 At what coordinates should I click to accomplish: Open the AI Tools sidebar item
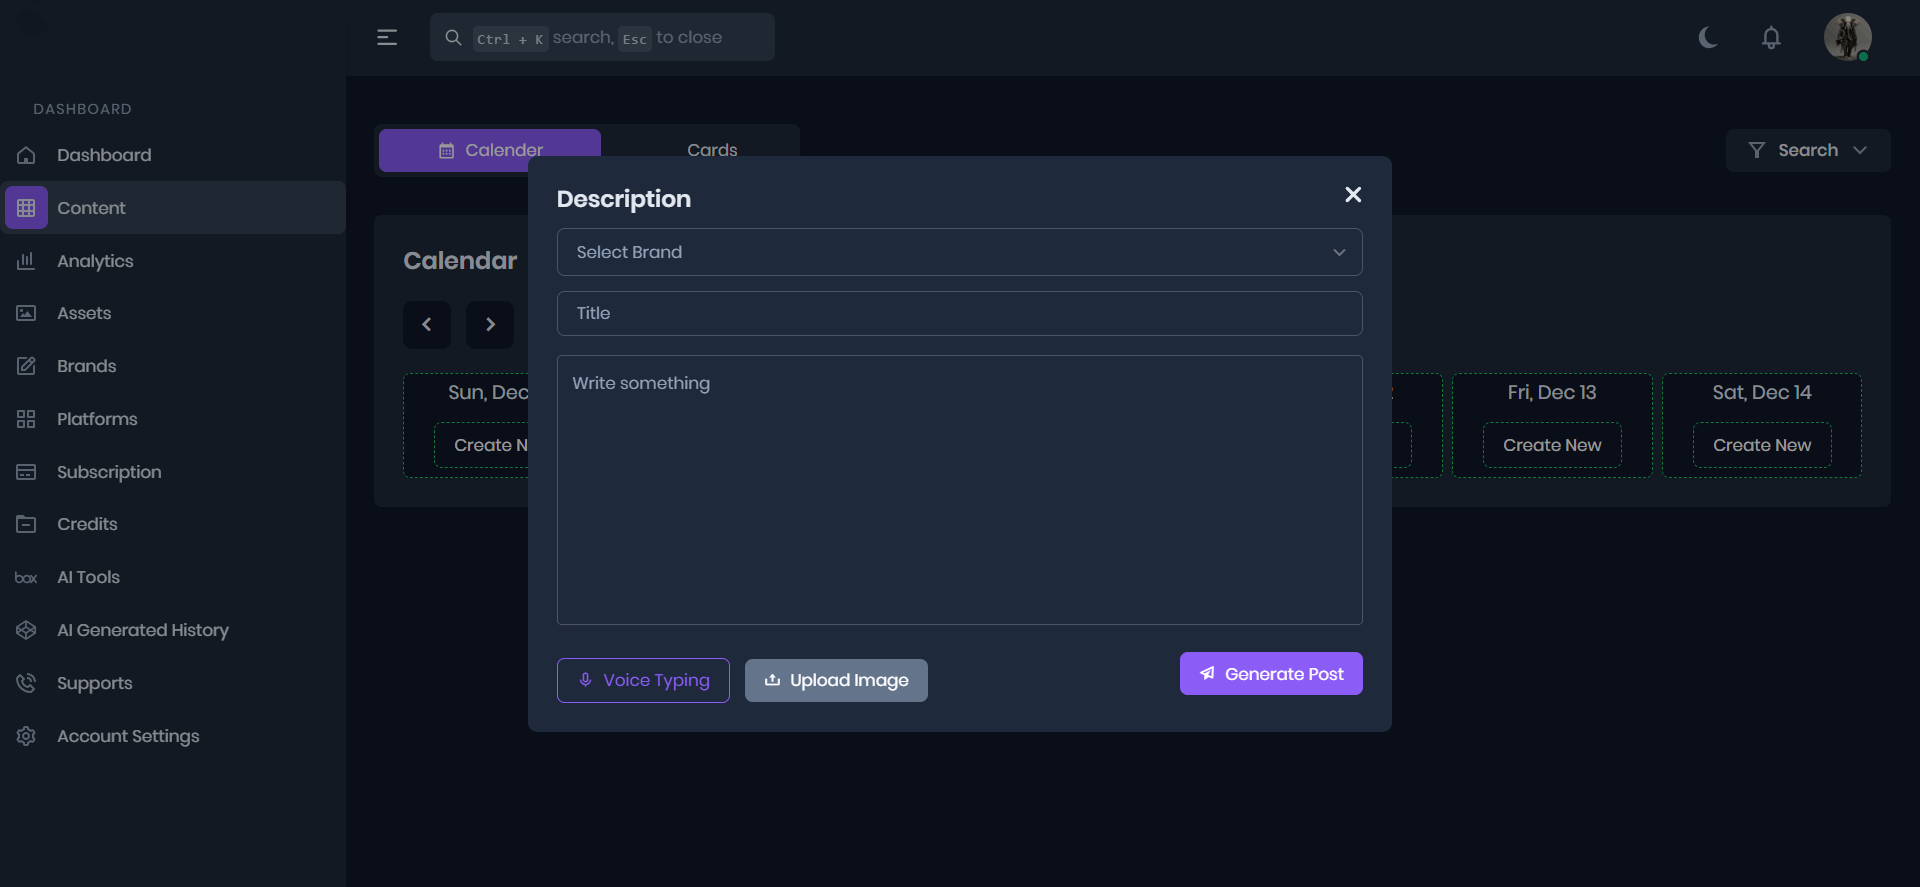pos(88,577)
